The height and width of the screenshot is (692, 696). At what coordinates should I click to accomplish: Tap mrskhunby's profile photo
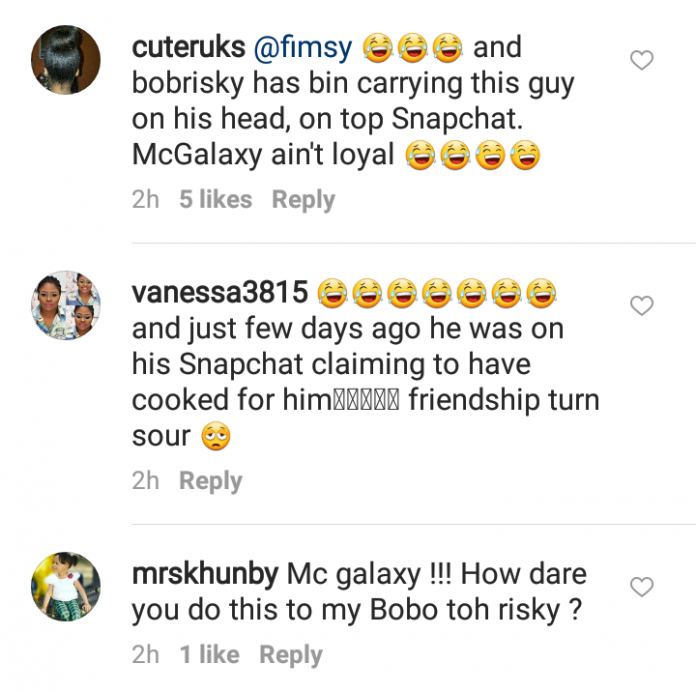pos(67,585)
